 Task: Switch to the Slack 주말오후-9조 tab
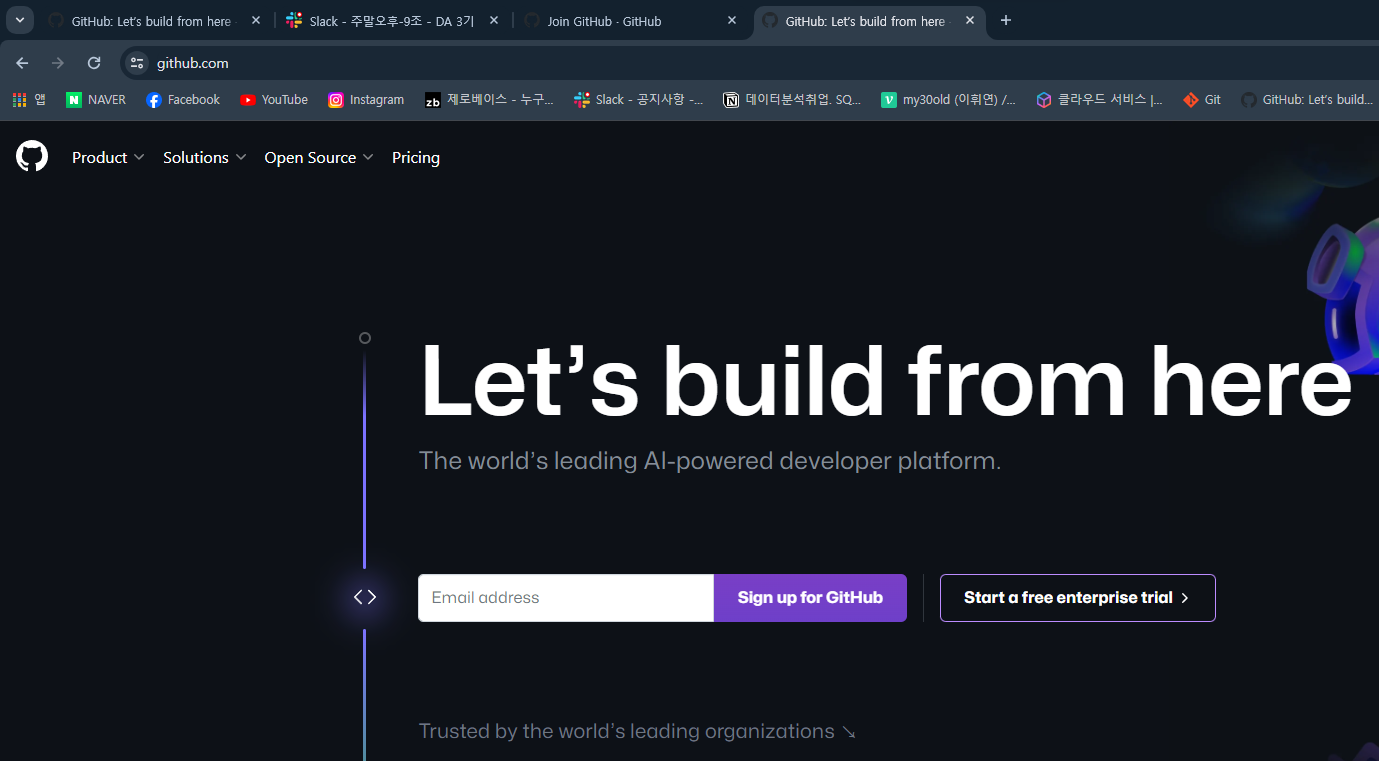click(x=385, y=19)
